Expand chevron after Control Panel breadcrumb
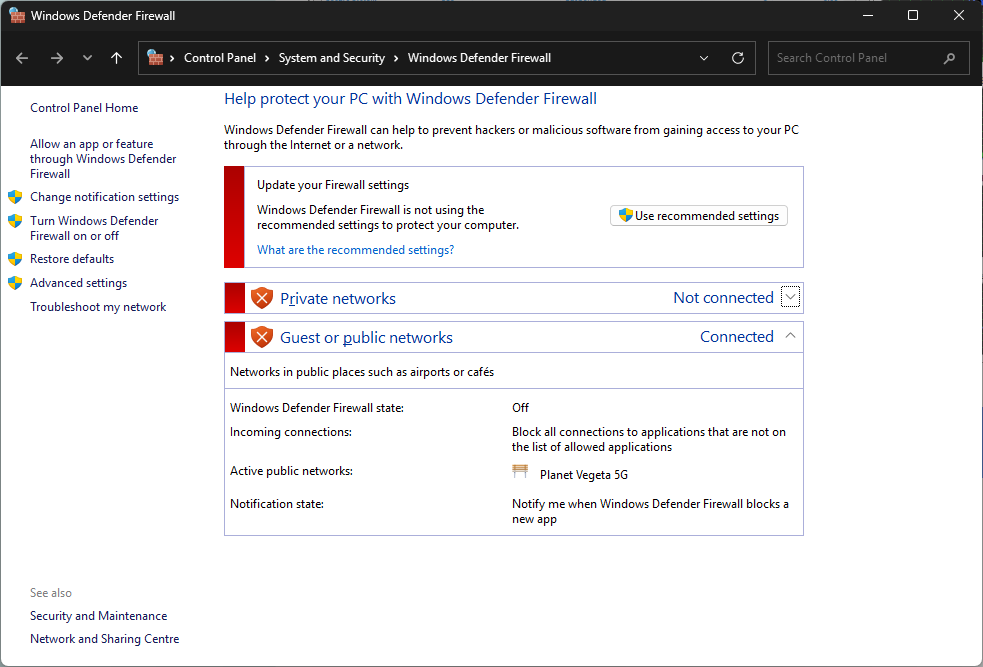Image resolution: width=983 pixels, height=667 pixels. tap(267, 58)
